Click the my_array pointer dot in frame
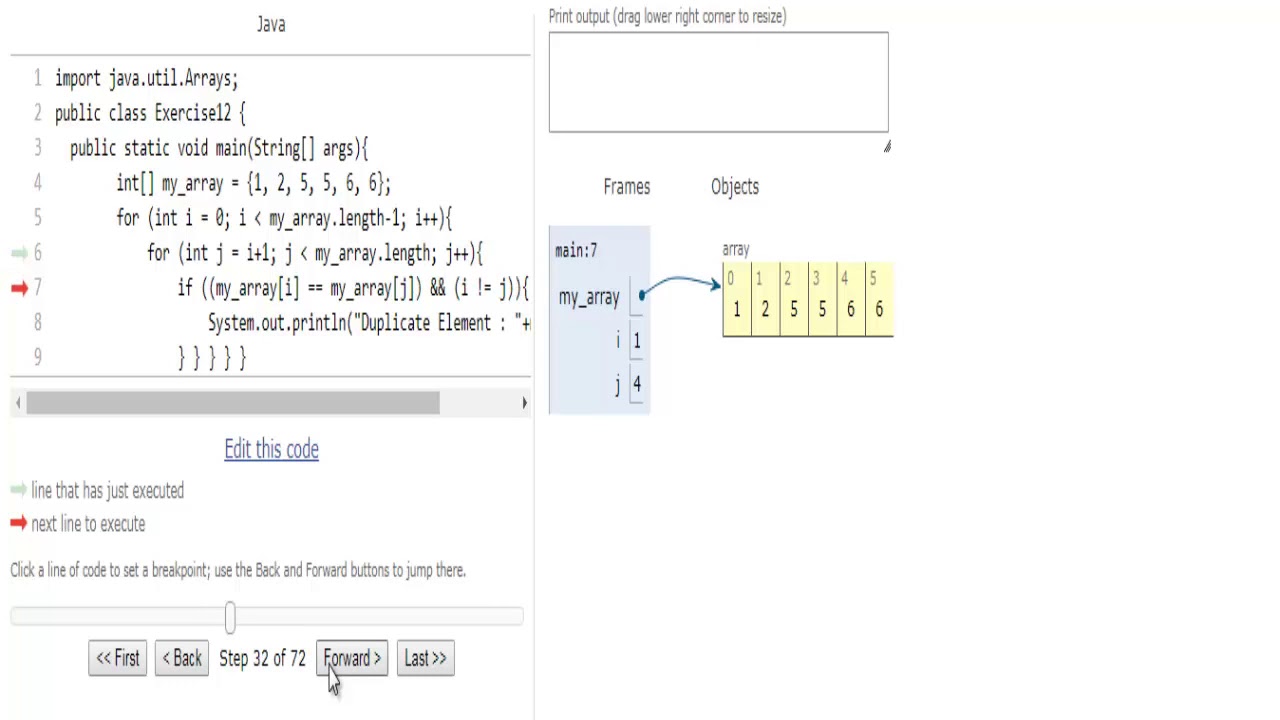Screen dimensions: 1280x720 tap(642, 295)
